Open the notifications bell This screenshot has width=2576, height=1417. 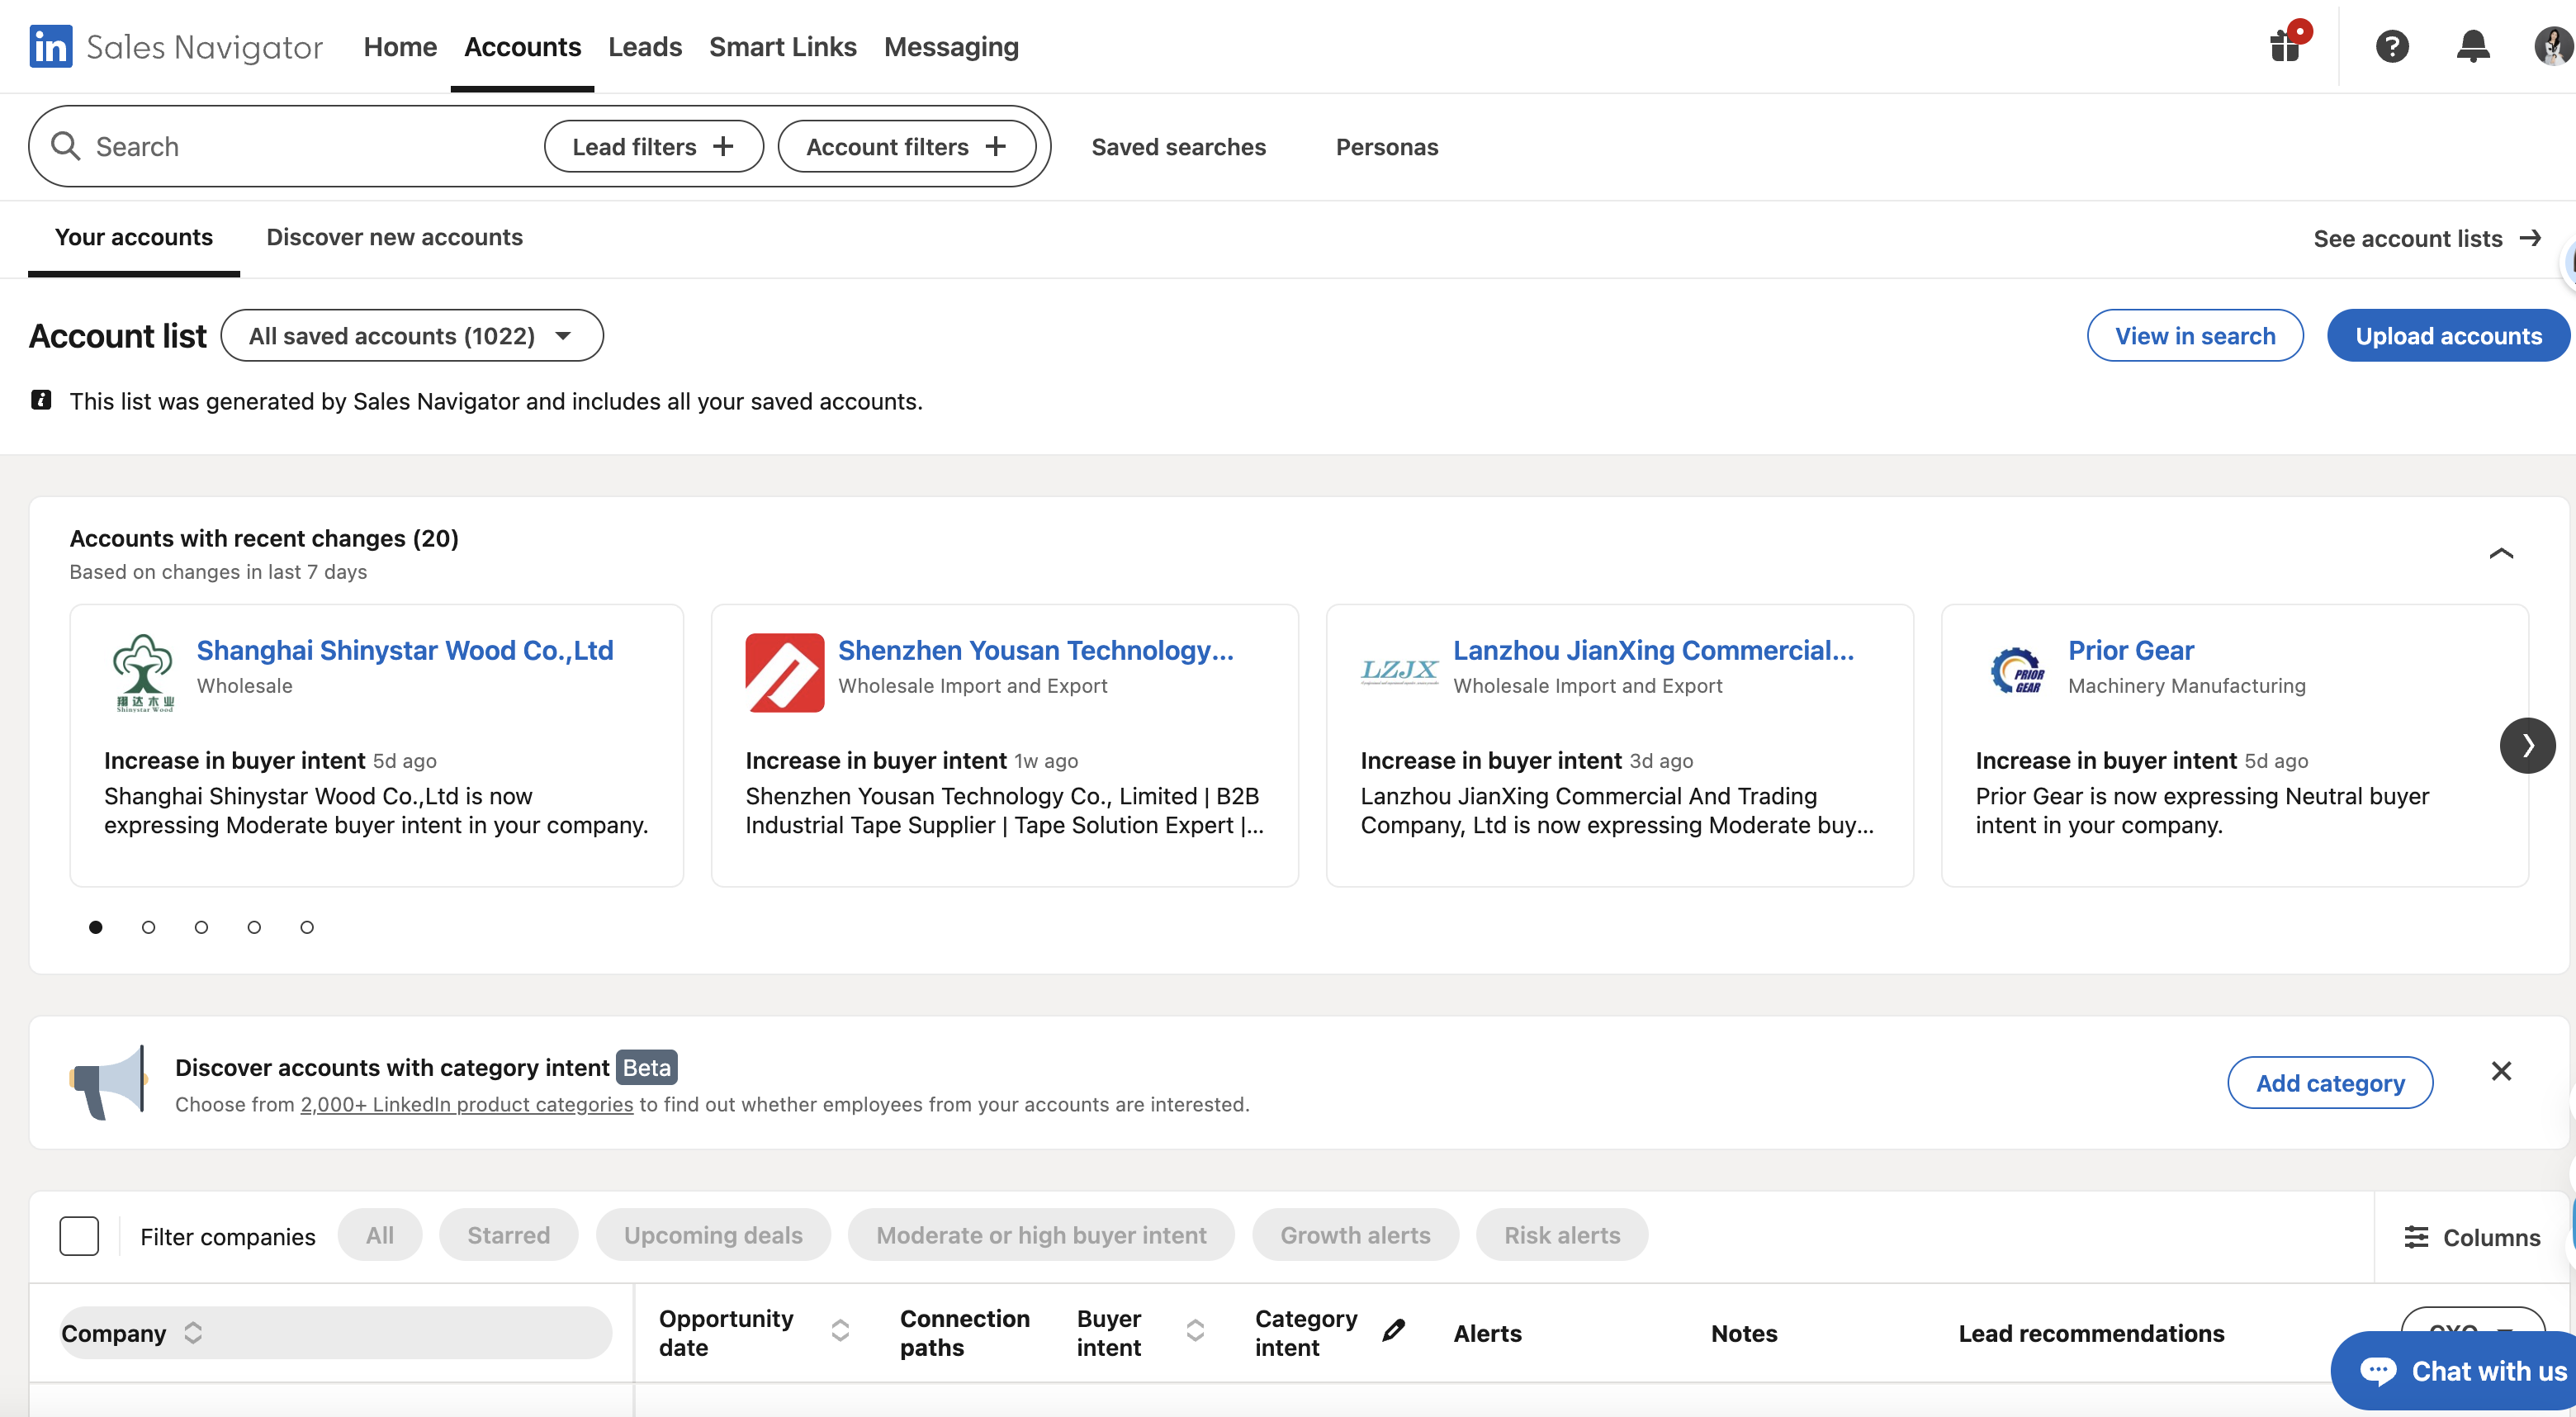pyautogui.click(x=2473, y=46)
